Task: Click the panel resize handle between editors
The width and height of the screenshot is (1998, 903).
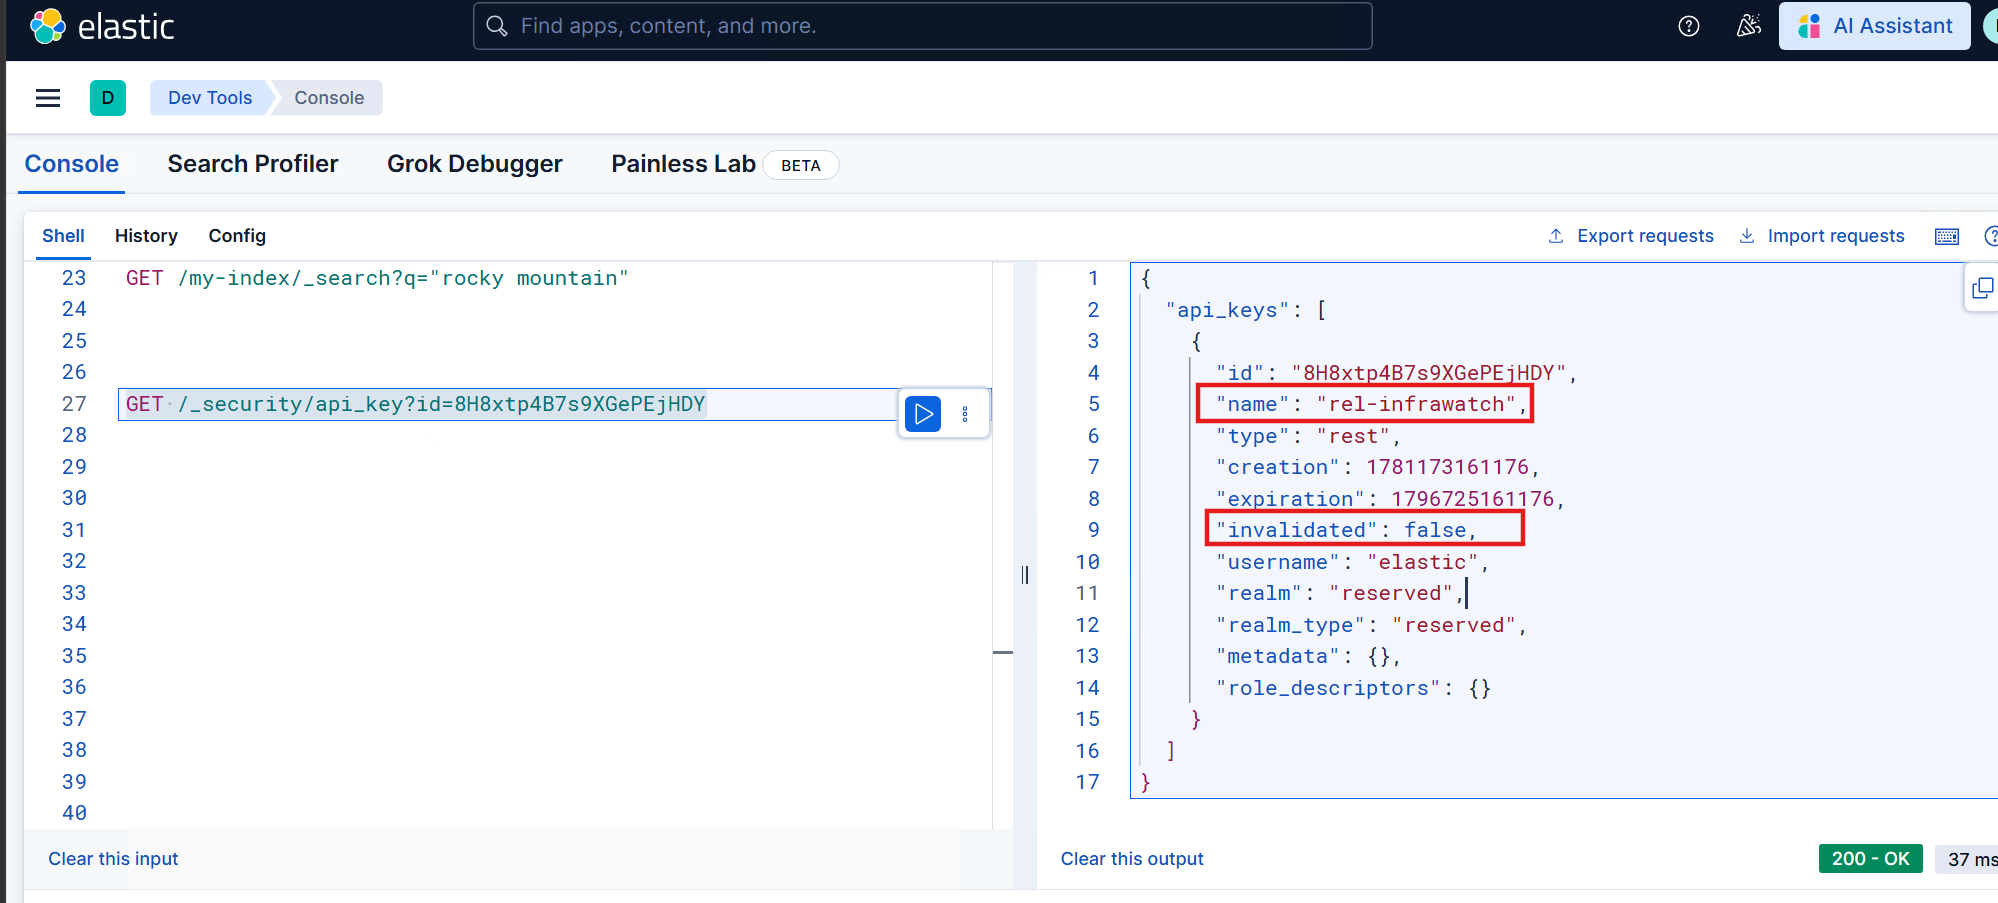Action: click(1025, 575)
